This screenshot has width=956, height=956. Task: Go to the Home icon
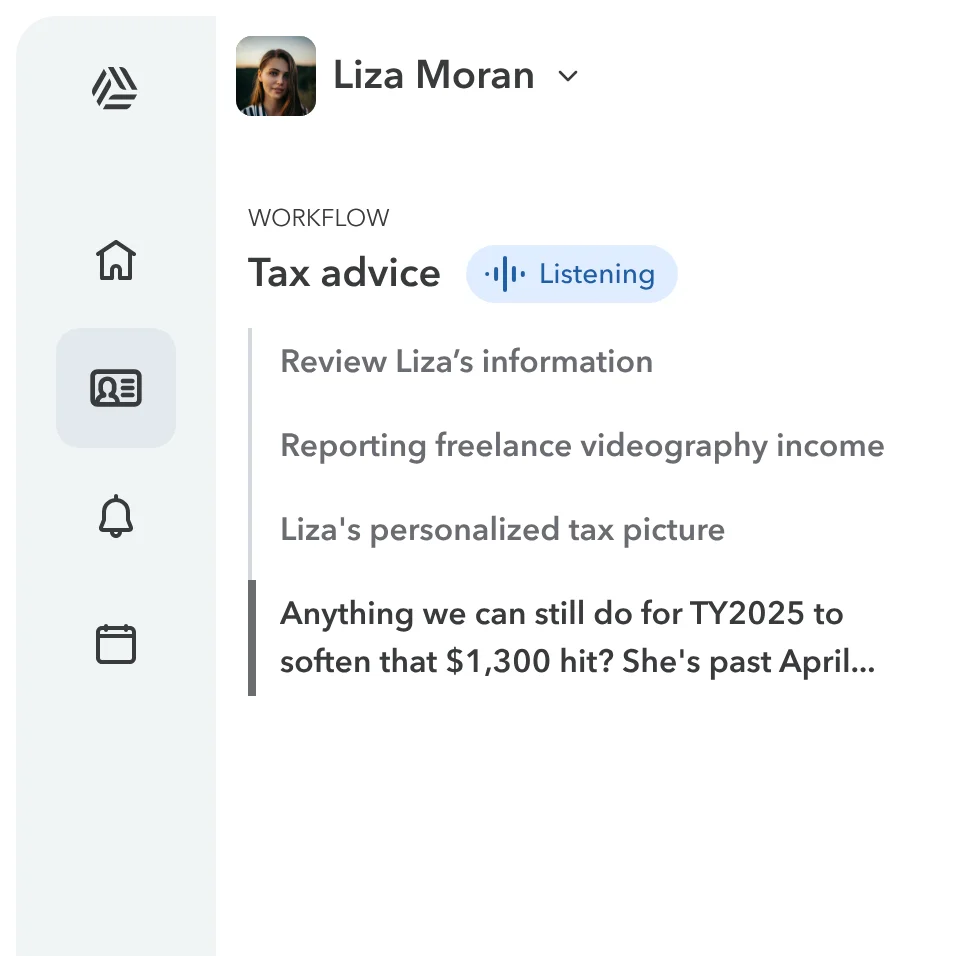[x=116, y=260]
